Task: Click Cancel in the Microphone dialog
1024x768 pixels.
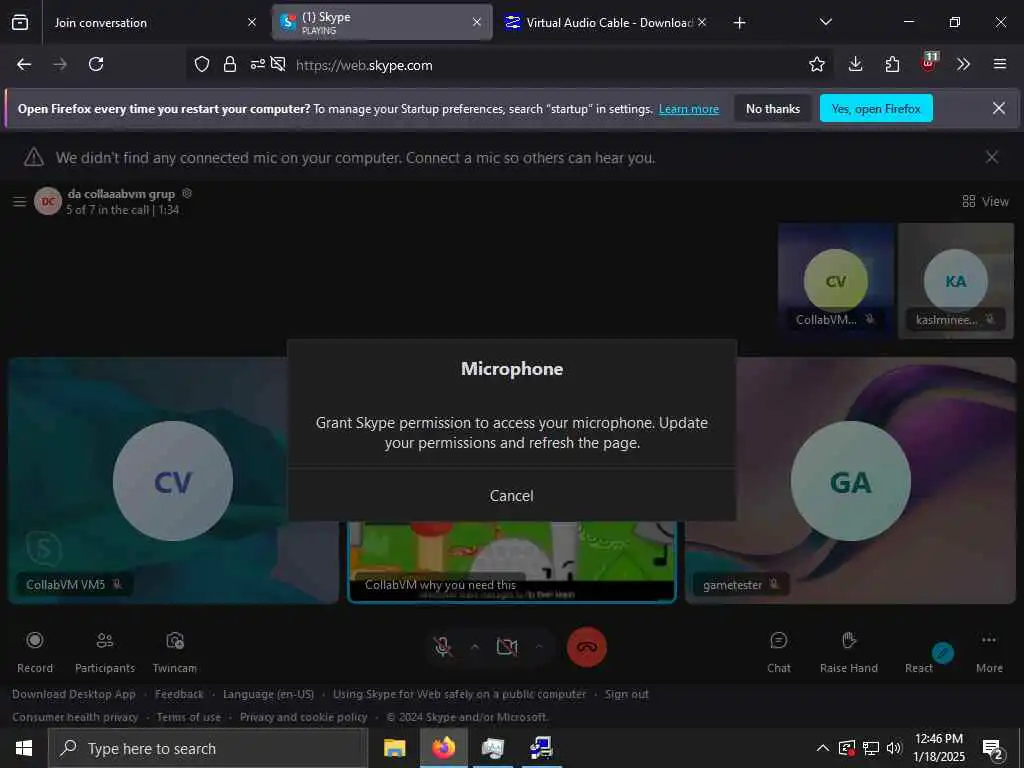Action: pyautogui.click(x=511, y=496)
